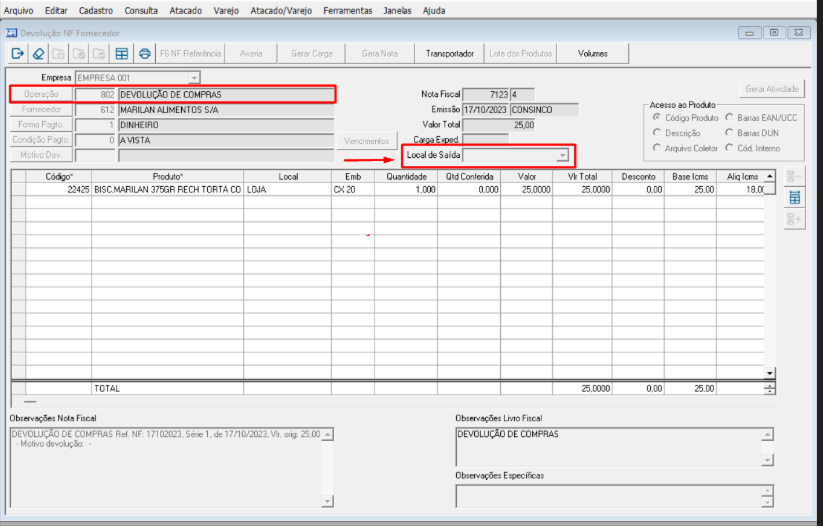Click the Fornecedor lookup button
823x526 pixels.
pos(41,110)
